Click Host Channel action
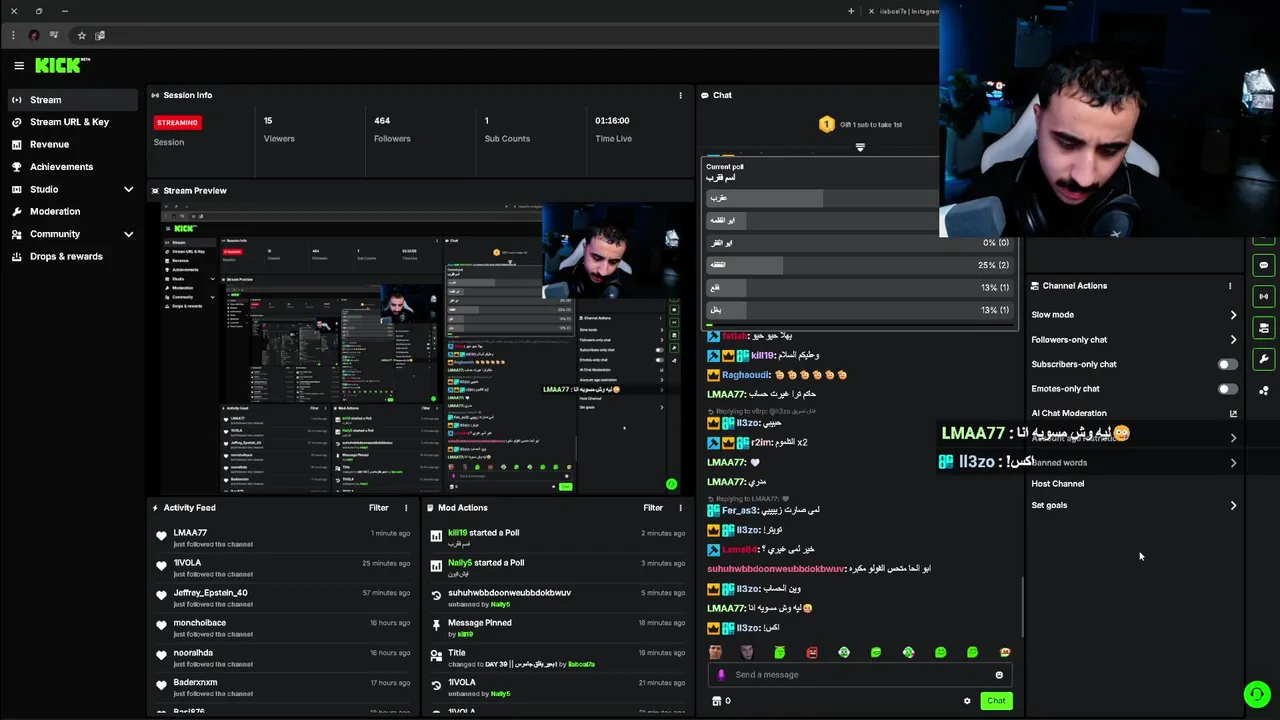 [x=1057, y=484]
